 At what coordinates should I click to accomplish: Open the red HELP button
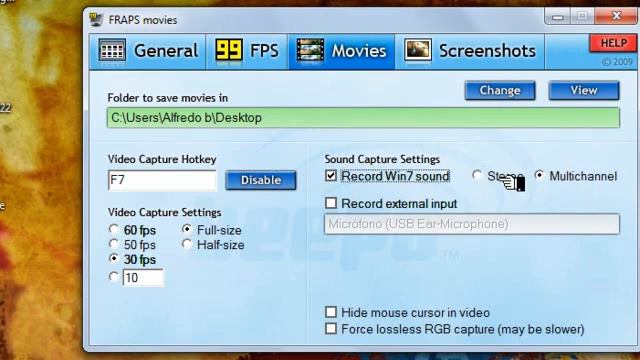click(613, 43)
